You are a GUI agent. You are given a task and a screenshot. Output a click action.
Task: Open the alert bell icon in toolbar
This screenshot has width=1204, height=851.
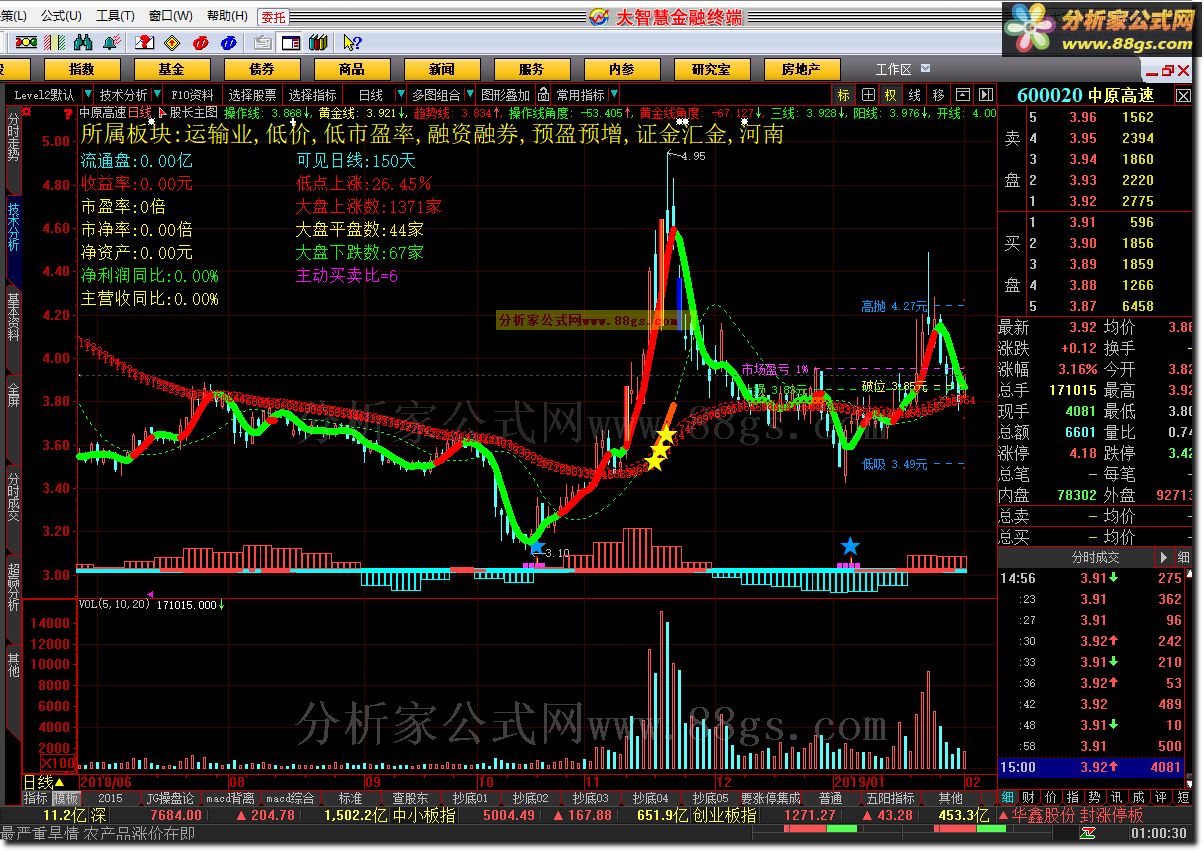pyautogui.click(x=111, y=42)
